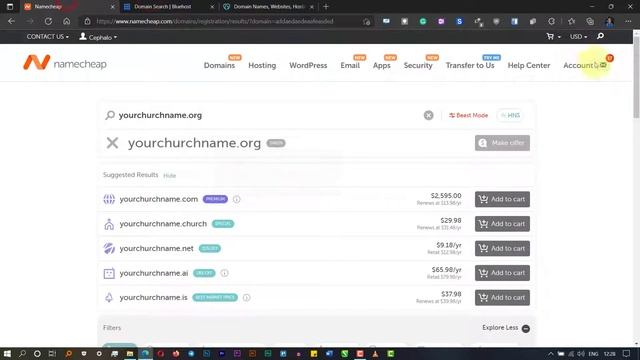640x360 pixels.
Task: Click the account notification mail icon
Action: (603, 65)
